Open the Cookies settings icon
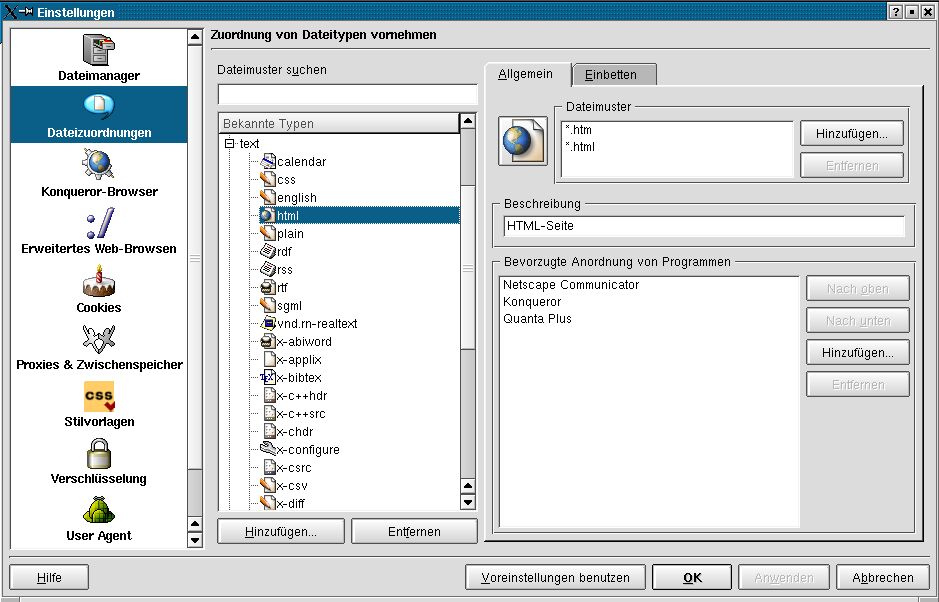939x602 pixels. [97, 283]
